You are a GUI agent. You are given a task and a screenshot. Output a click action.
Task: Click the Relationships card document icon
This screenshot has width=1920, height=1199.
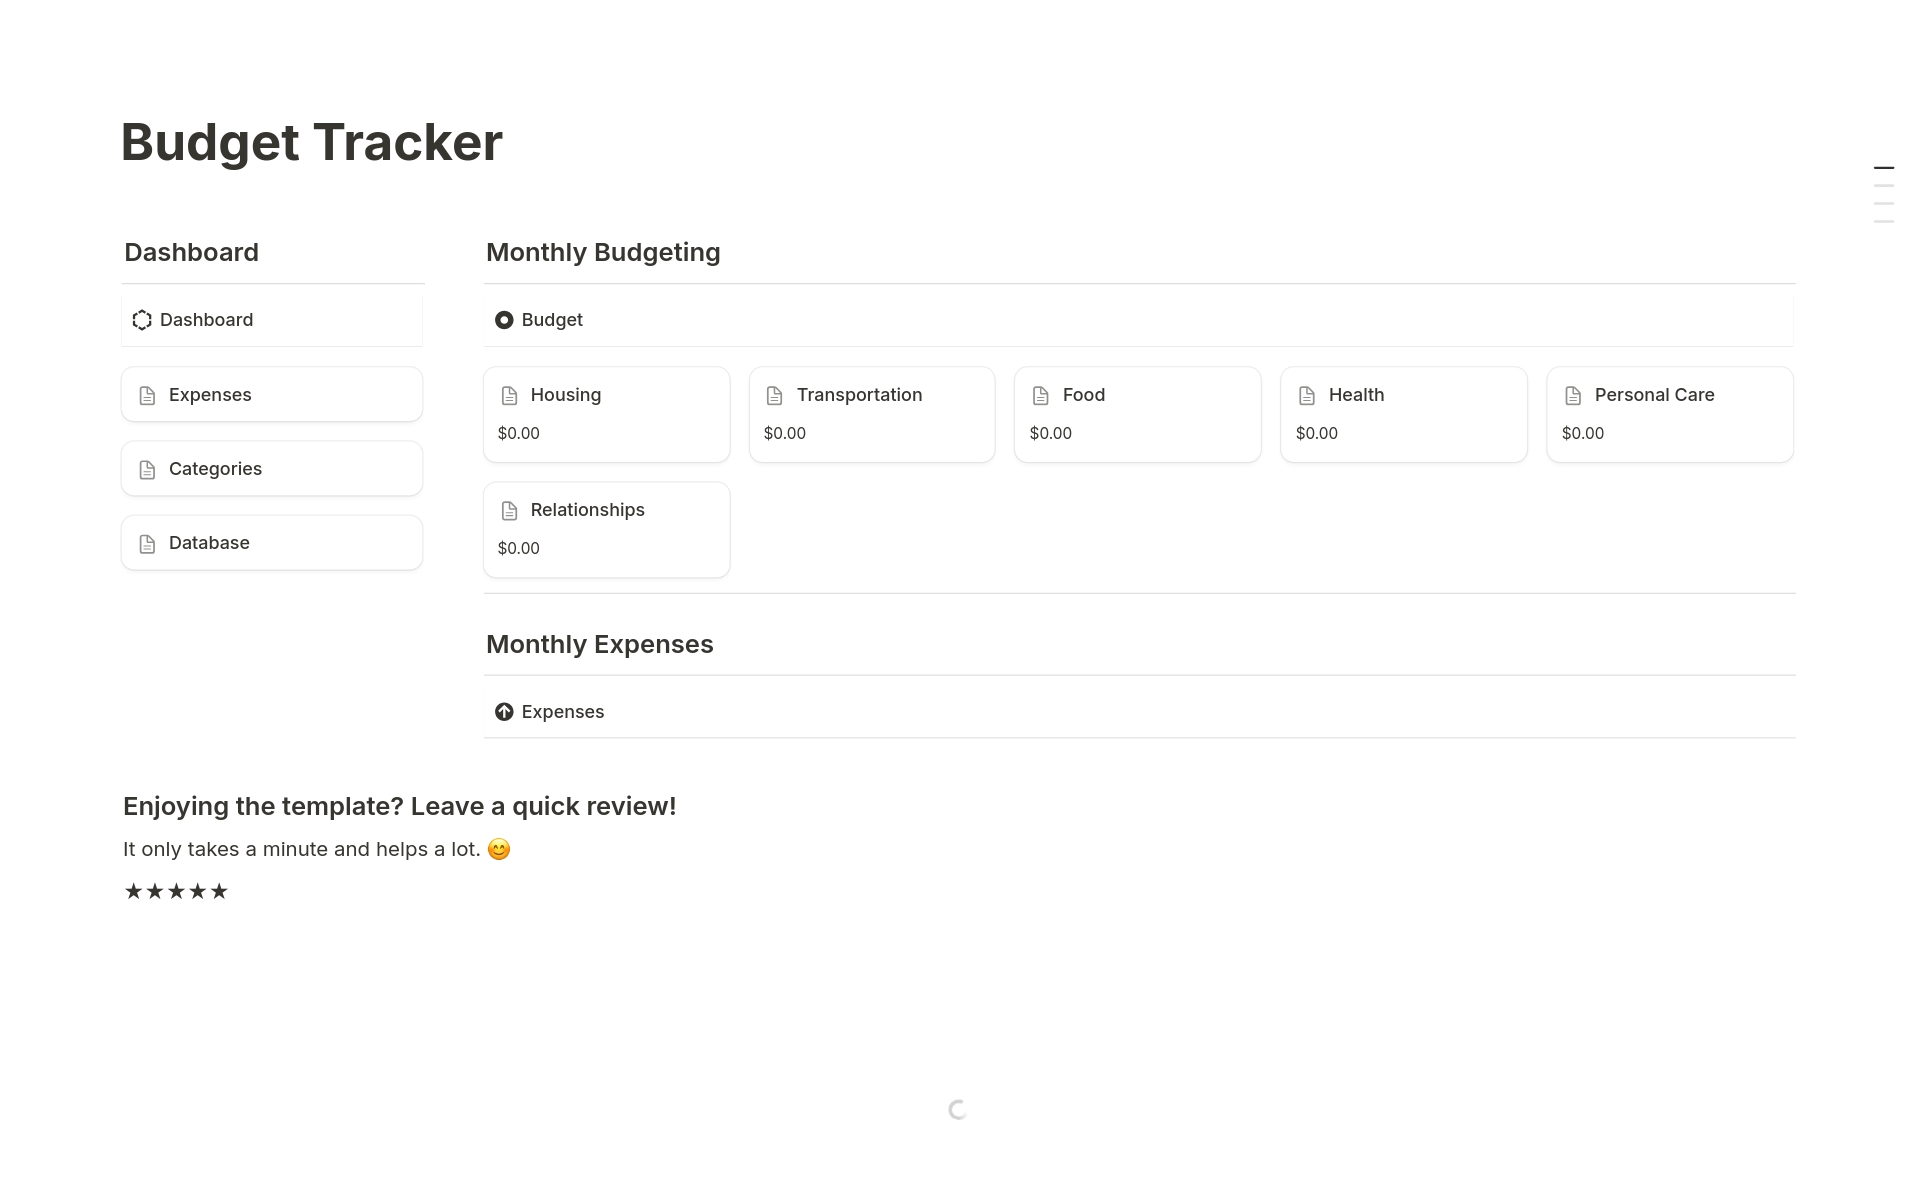[x=510, y=510]
